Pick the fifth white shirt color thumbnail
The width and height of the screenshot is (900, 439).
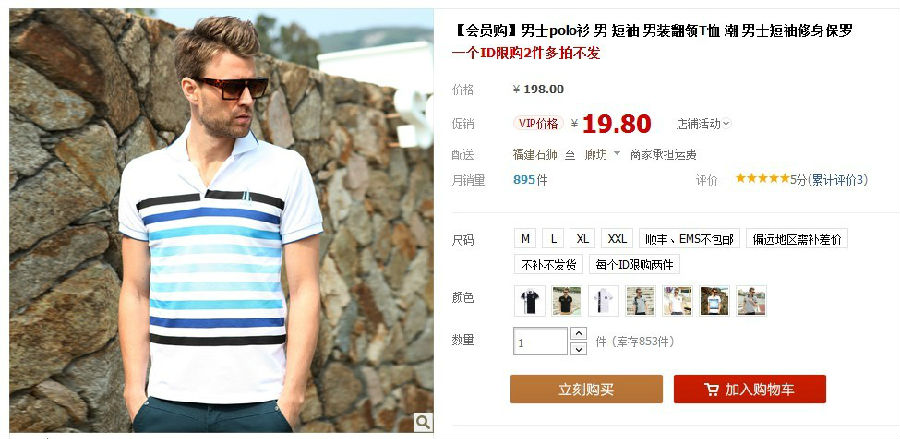pyautogui.click(x=677, y=301)
